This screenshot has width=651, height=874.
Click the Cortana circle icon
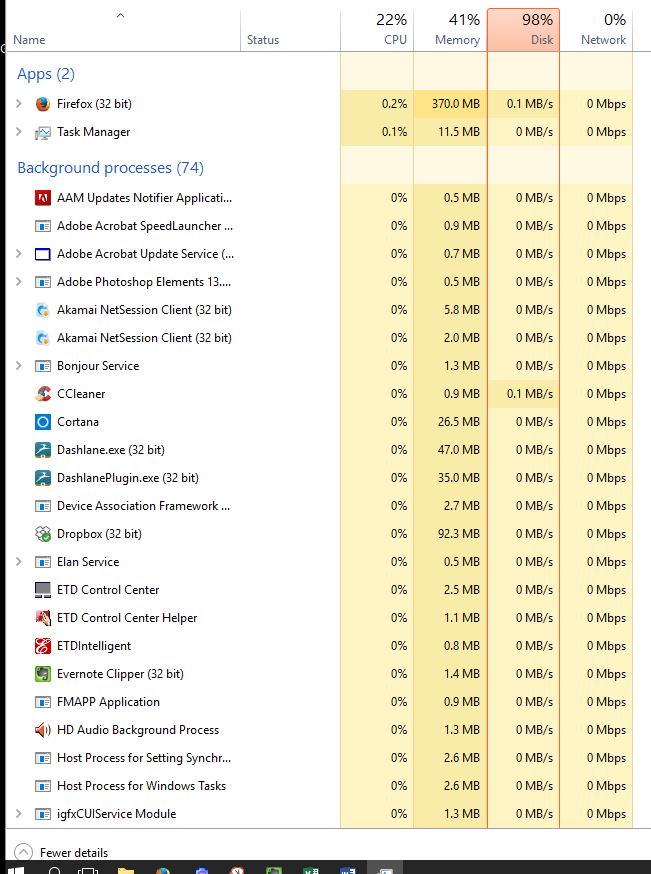[x=43, y=422]
